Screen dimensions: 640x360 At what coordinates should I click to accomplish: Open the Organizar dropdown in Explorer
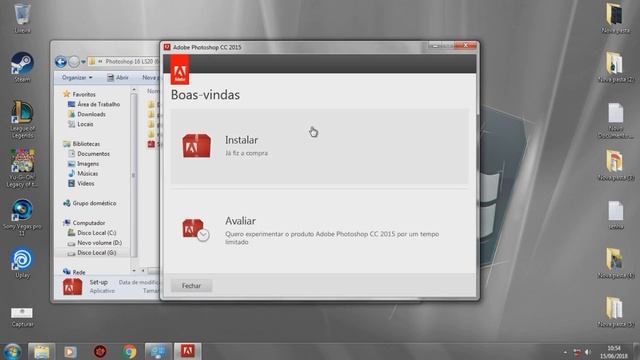(x=77, y=78)
